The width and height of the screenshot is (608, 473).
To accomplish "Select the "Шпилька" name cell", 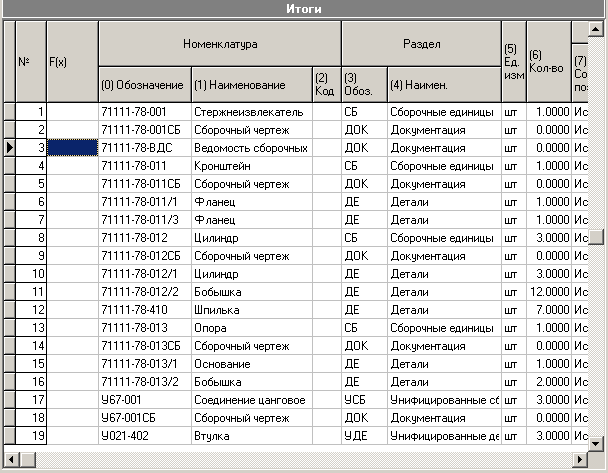I will coord(250,310).
